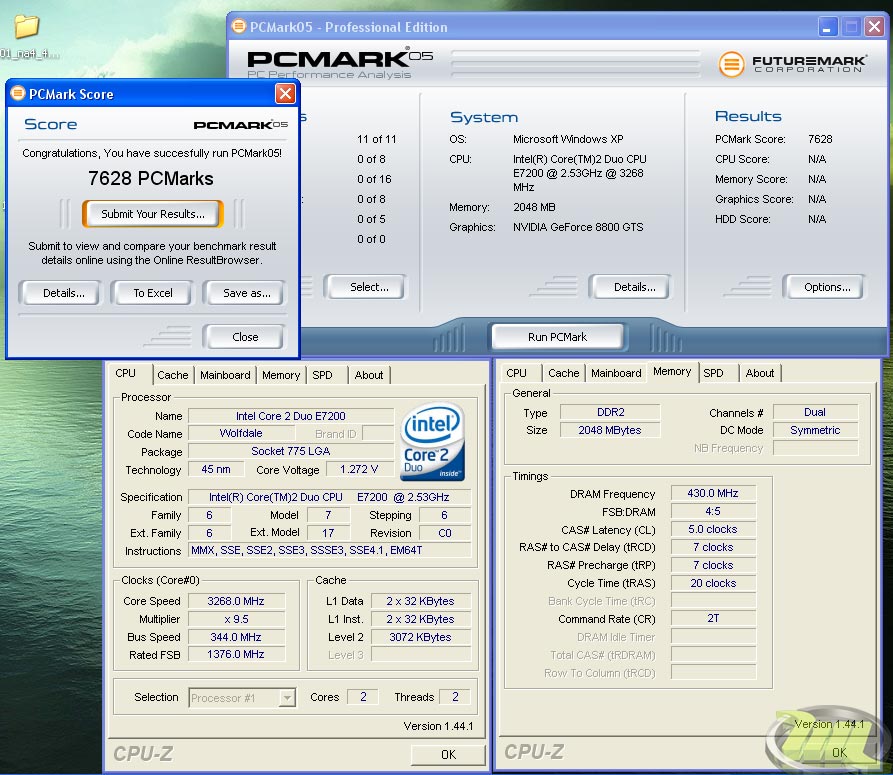Click the Core Voltage value 1.272 V

[x=359, y=469]
